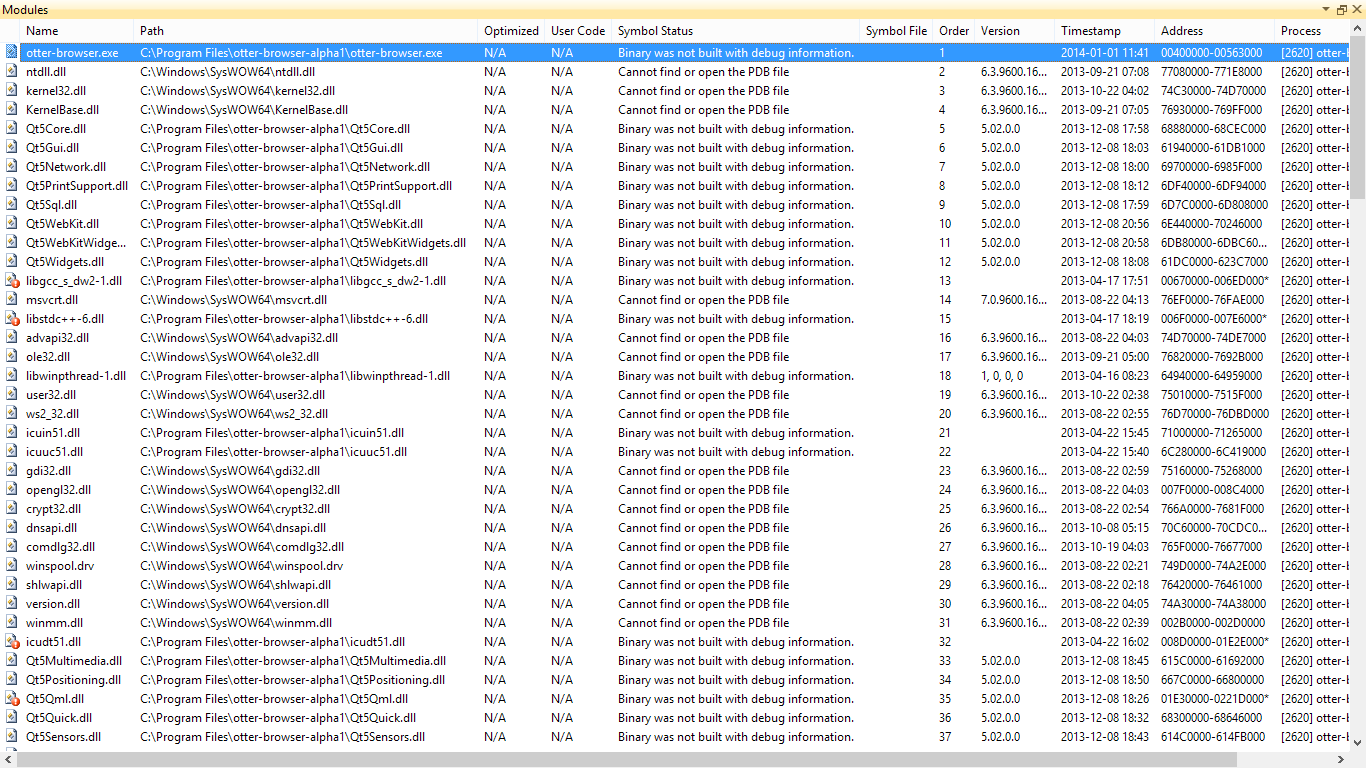
Task: Click the kernel32.dll module icon
Action: pyautogui.click(x=12, y=91)
